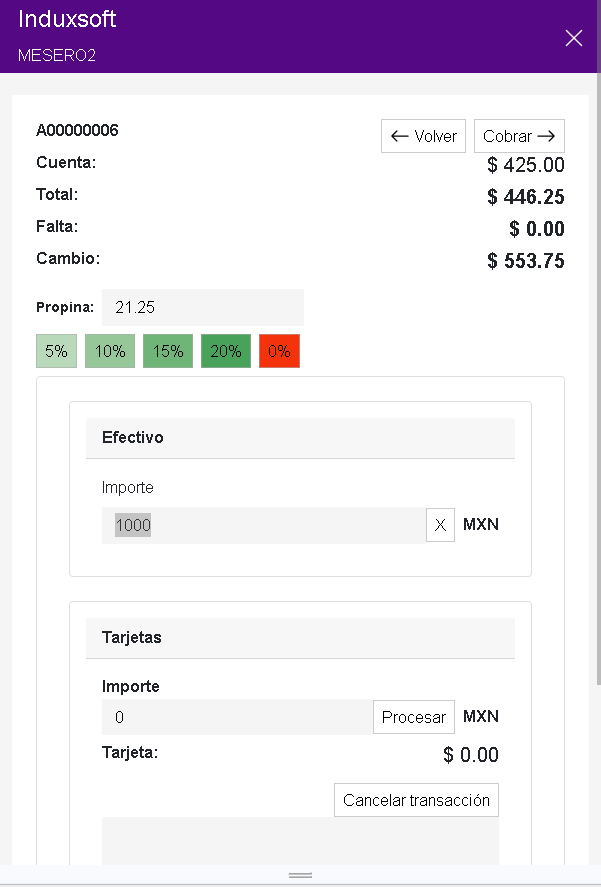Apply the 5% tip option
601x887 pixels.
(56, 351)
